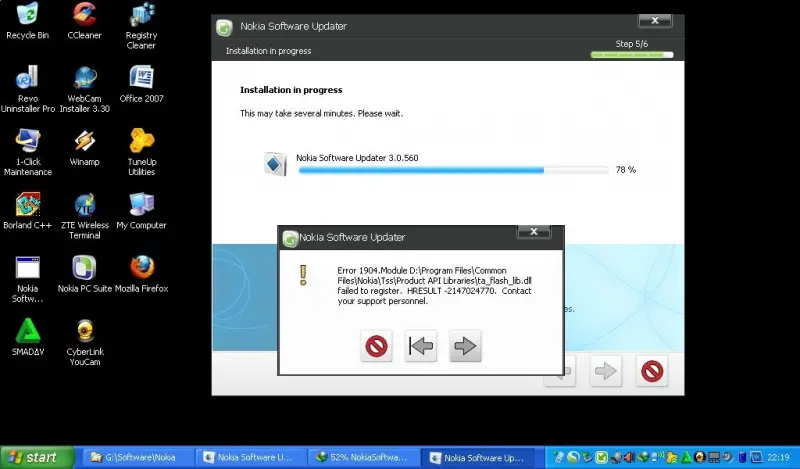Launch CCleaner from the desktop
800x469 pixels.
click(84, 21)
